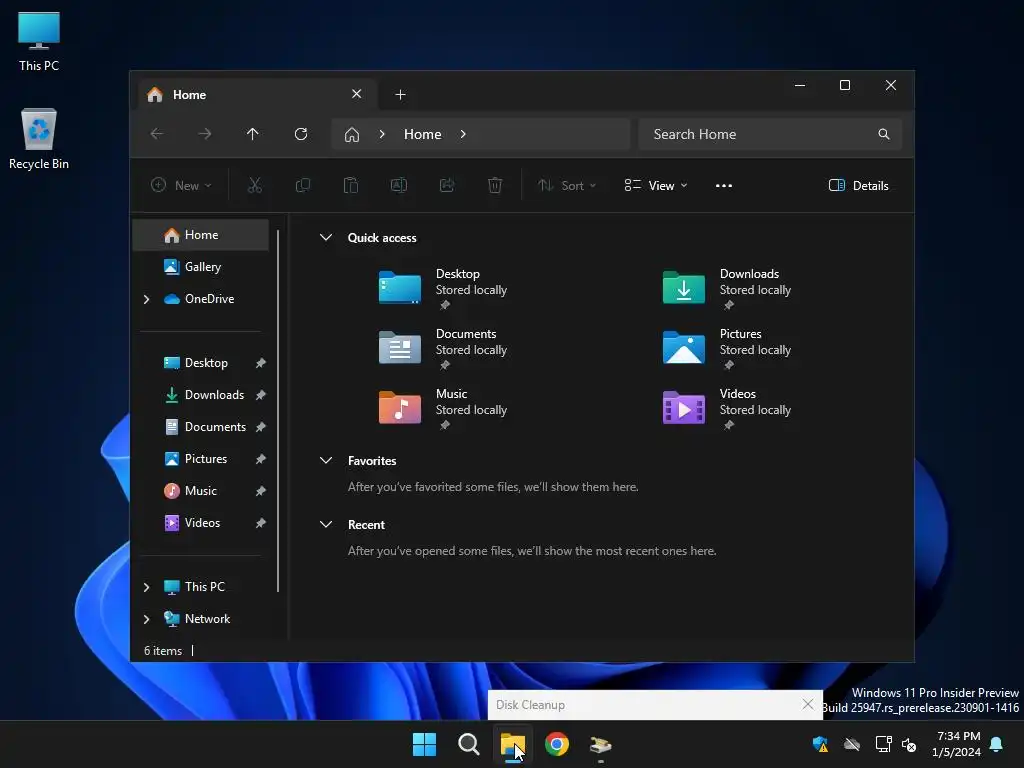Open Documents folder in Quick access
Image resolution: width=1024 pixels, height=768 pixels.
point(444,348)
